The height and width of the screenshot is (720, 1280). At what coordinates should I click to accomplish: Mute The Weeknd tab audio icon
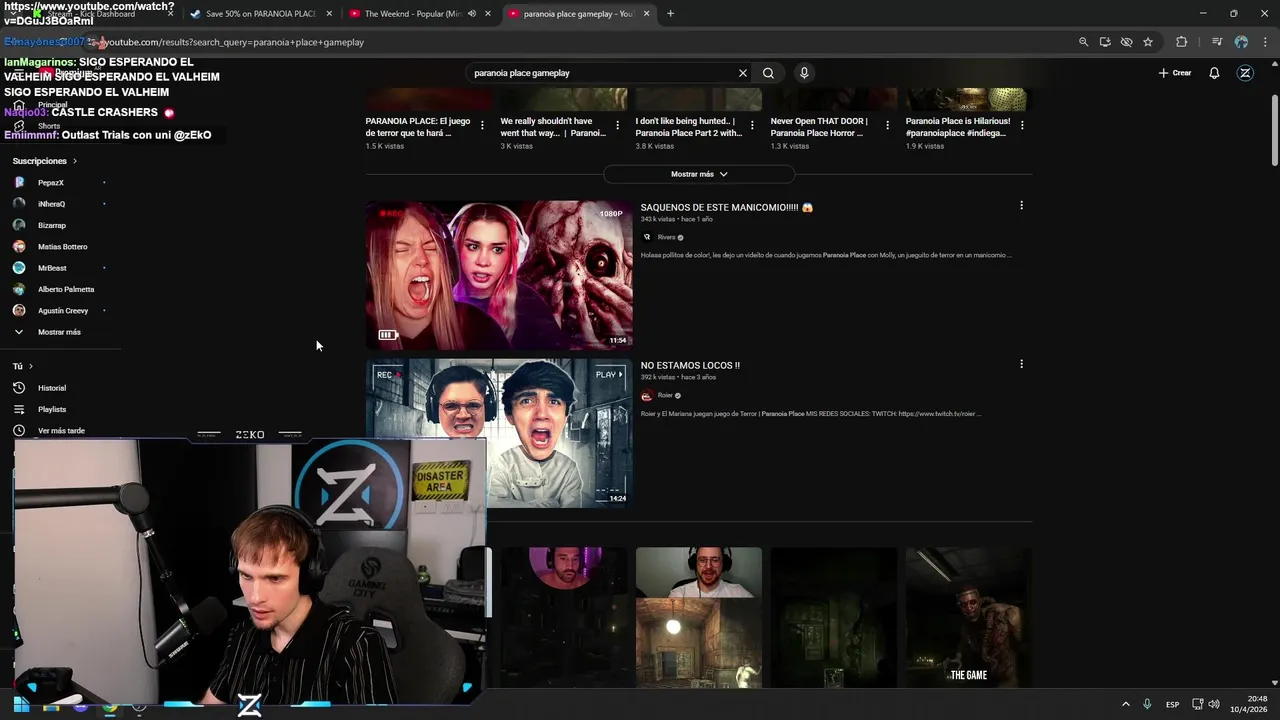tap(472, 14)
